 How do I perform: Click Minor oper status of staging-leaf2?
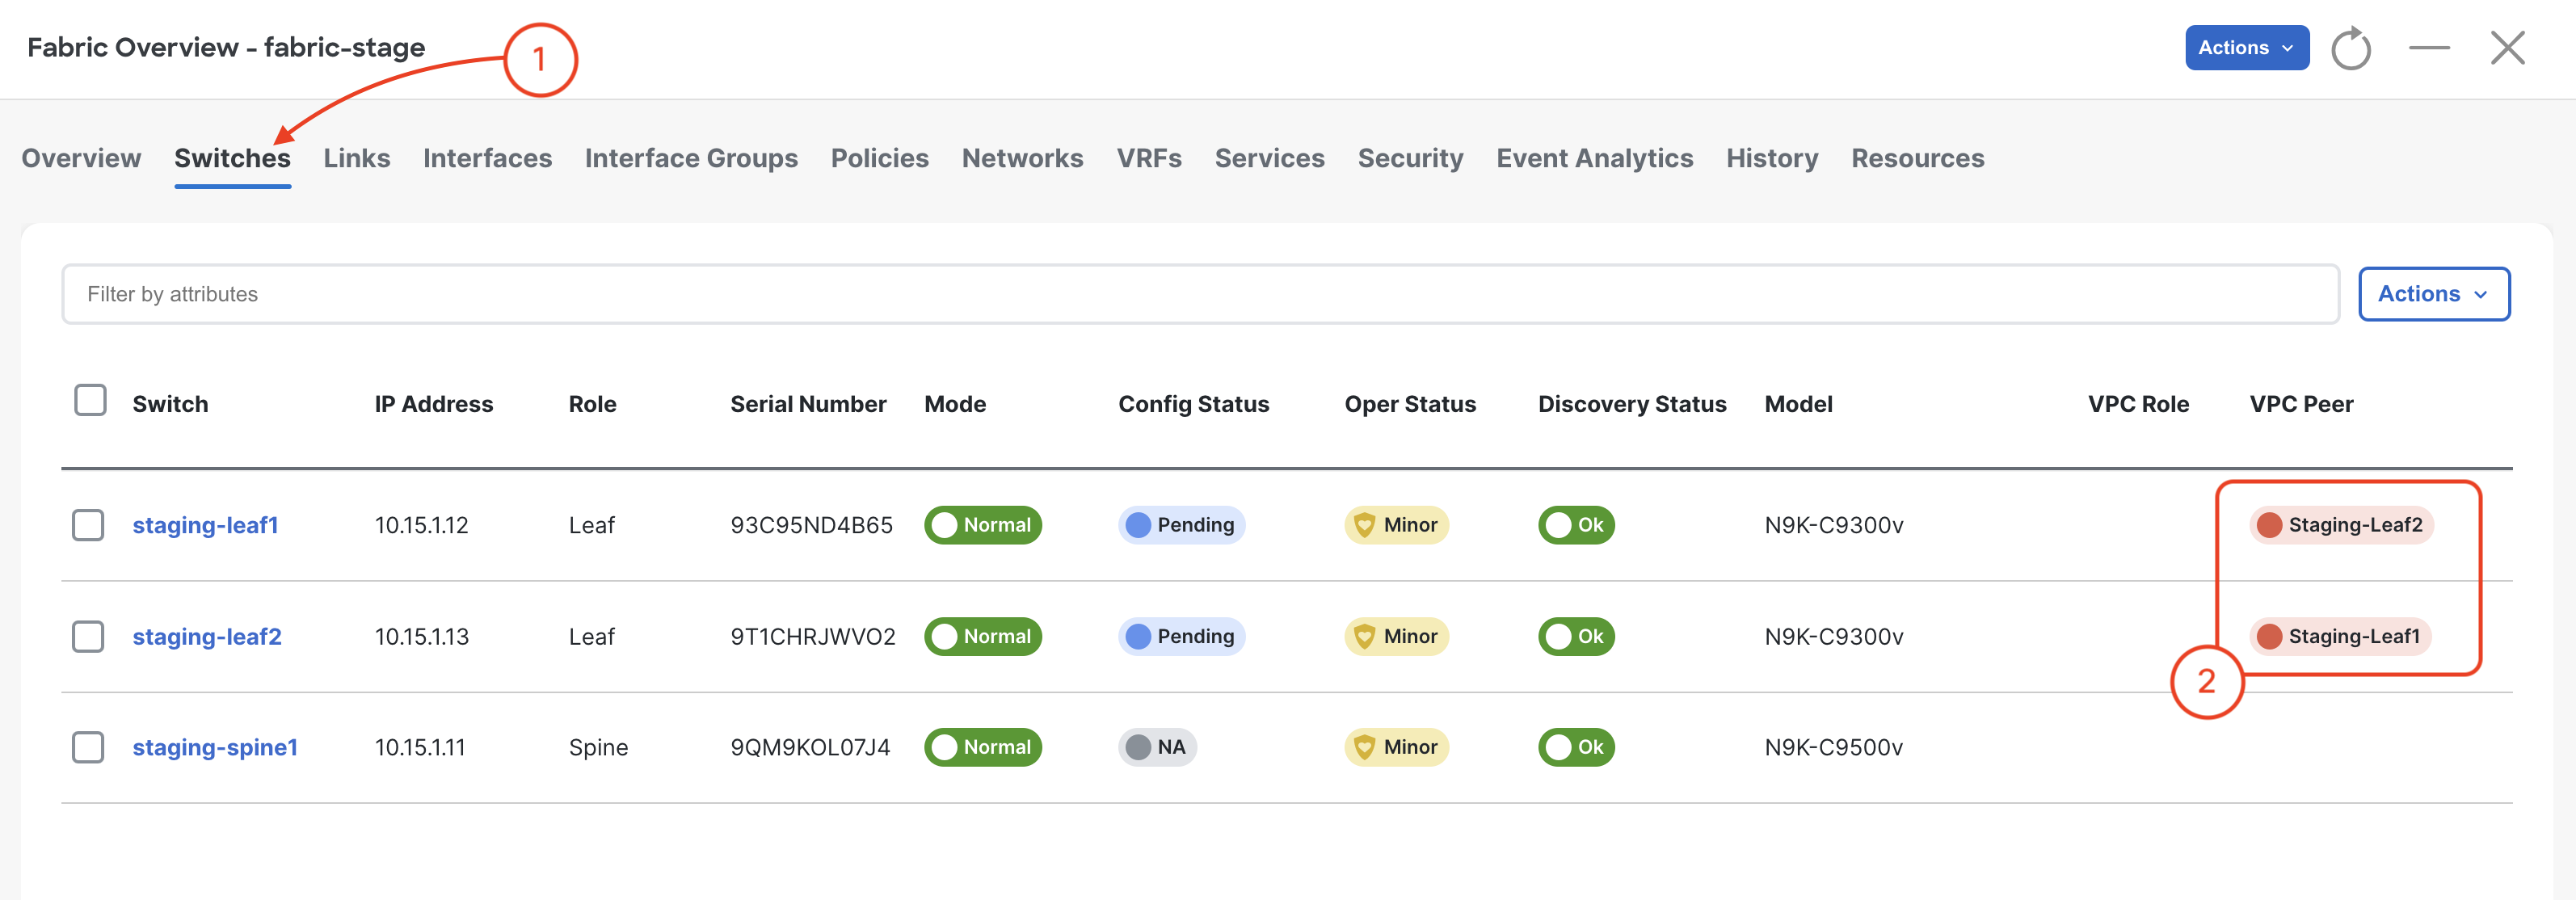pos(1396,636)
